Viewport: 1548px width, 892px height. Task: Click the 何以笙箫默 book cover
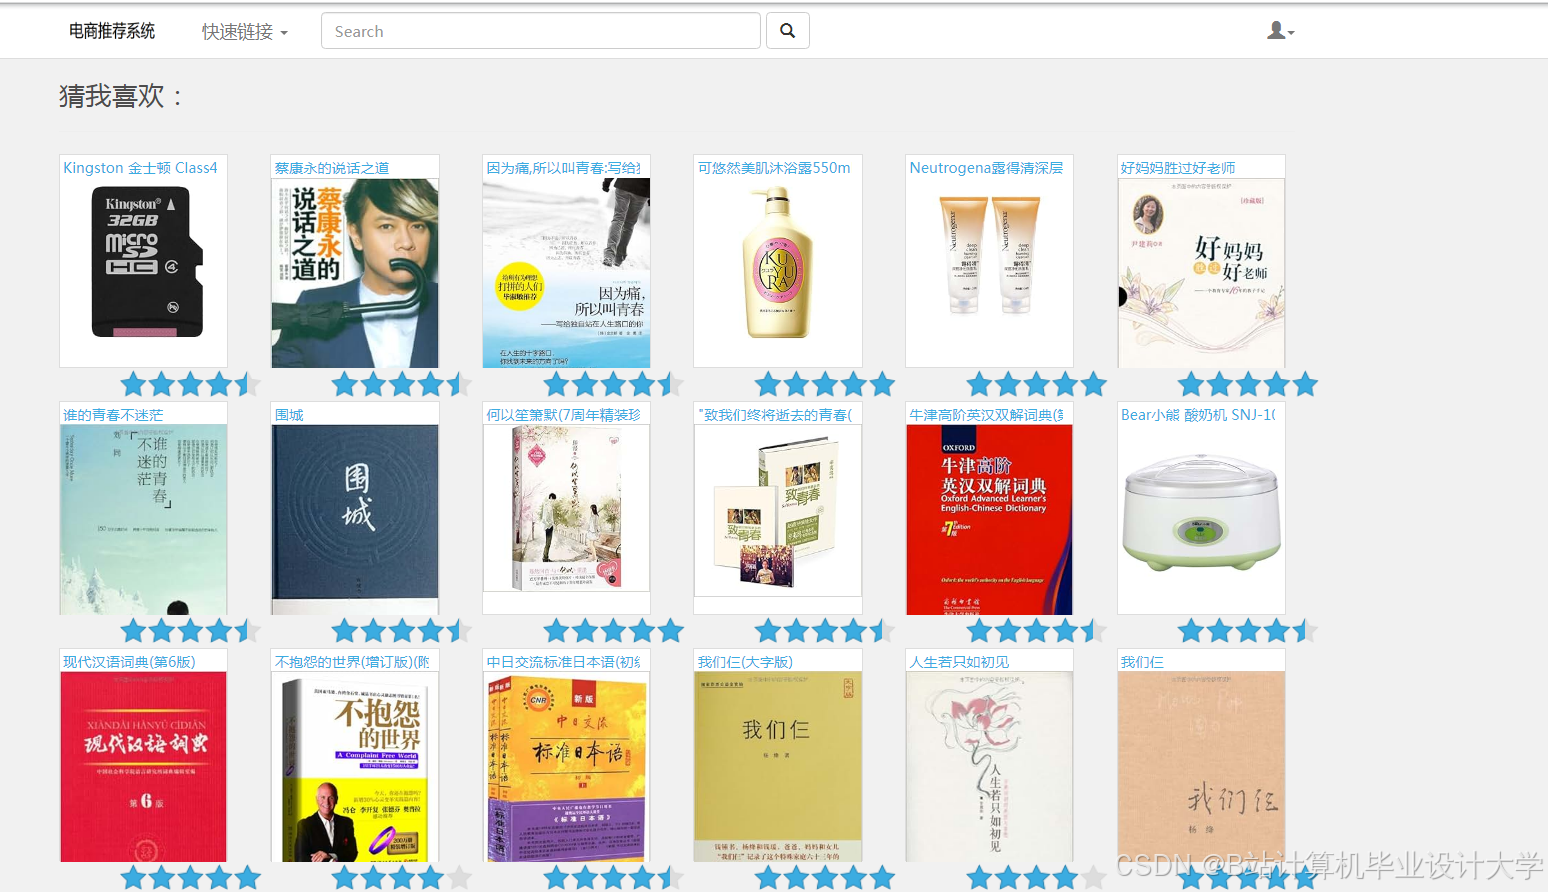coord(567,508)
